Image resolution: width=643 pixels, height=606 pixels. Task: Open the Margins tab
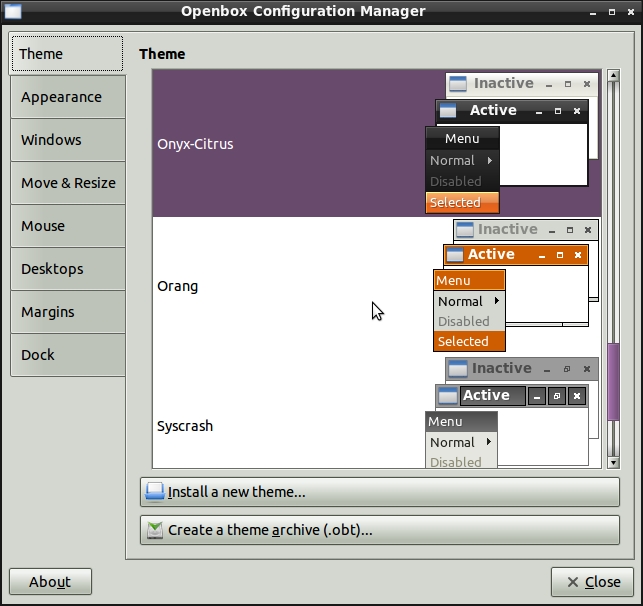tap(48, 312)
